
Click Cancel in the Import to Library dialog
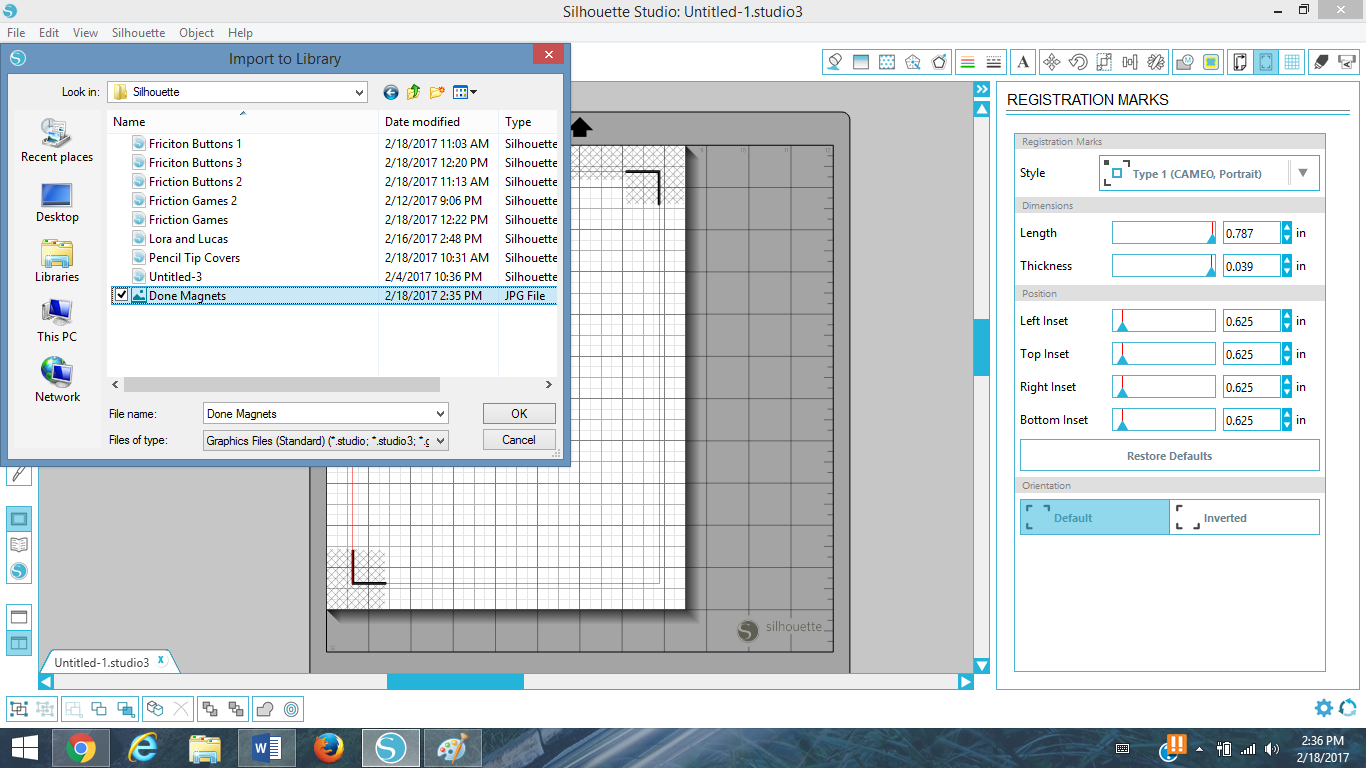[x=519, y=440]
